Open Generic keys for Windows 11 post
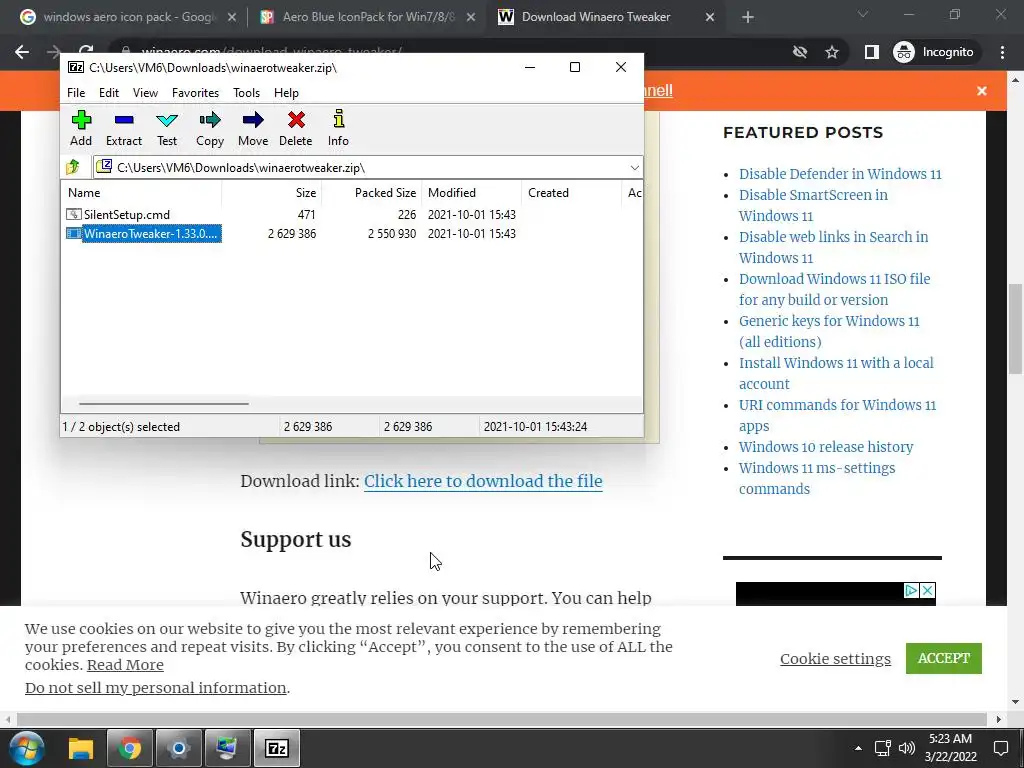The height and width of the screenshot is (768, 1024). point(829,331)
